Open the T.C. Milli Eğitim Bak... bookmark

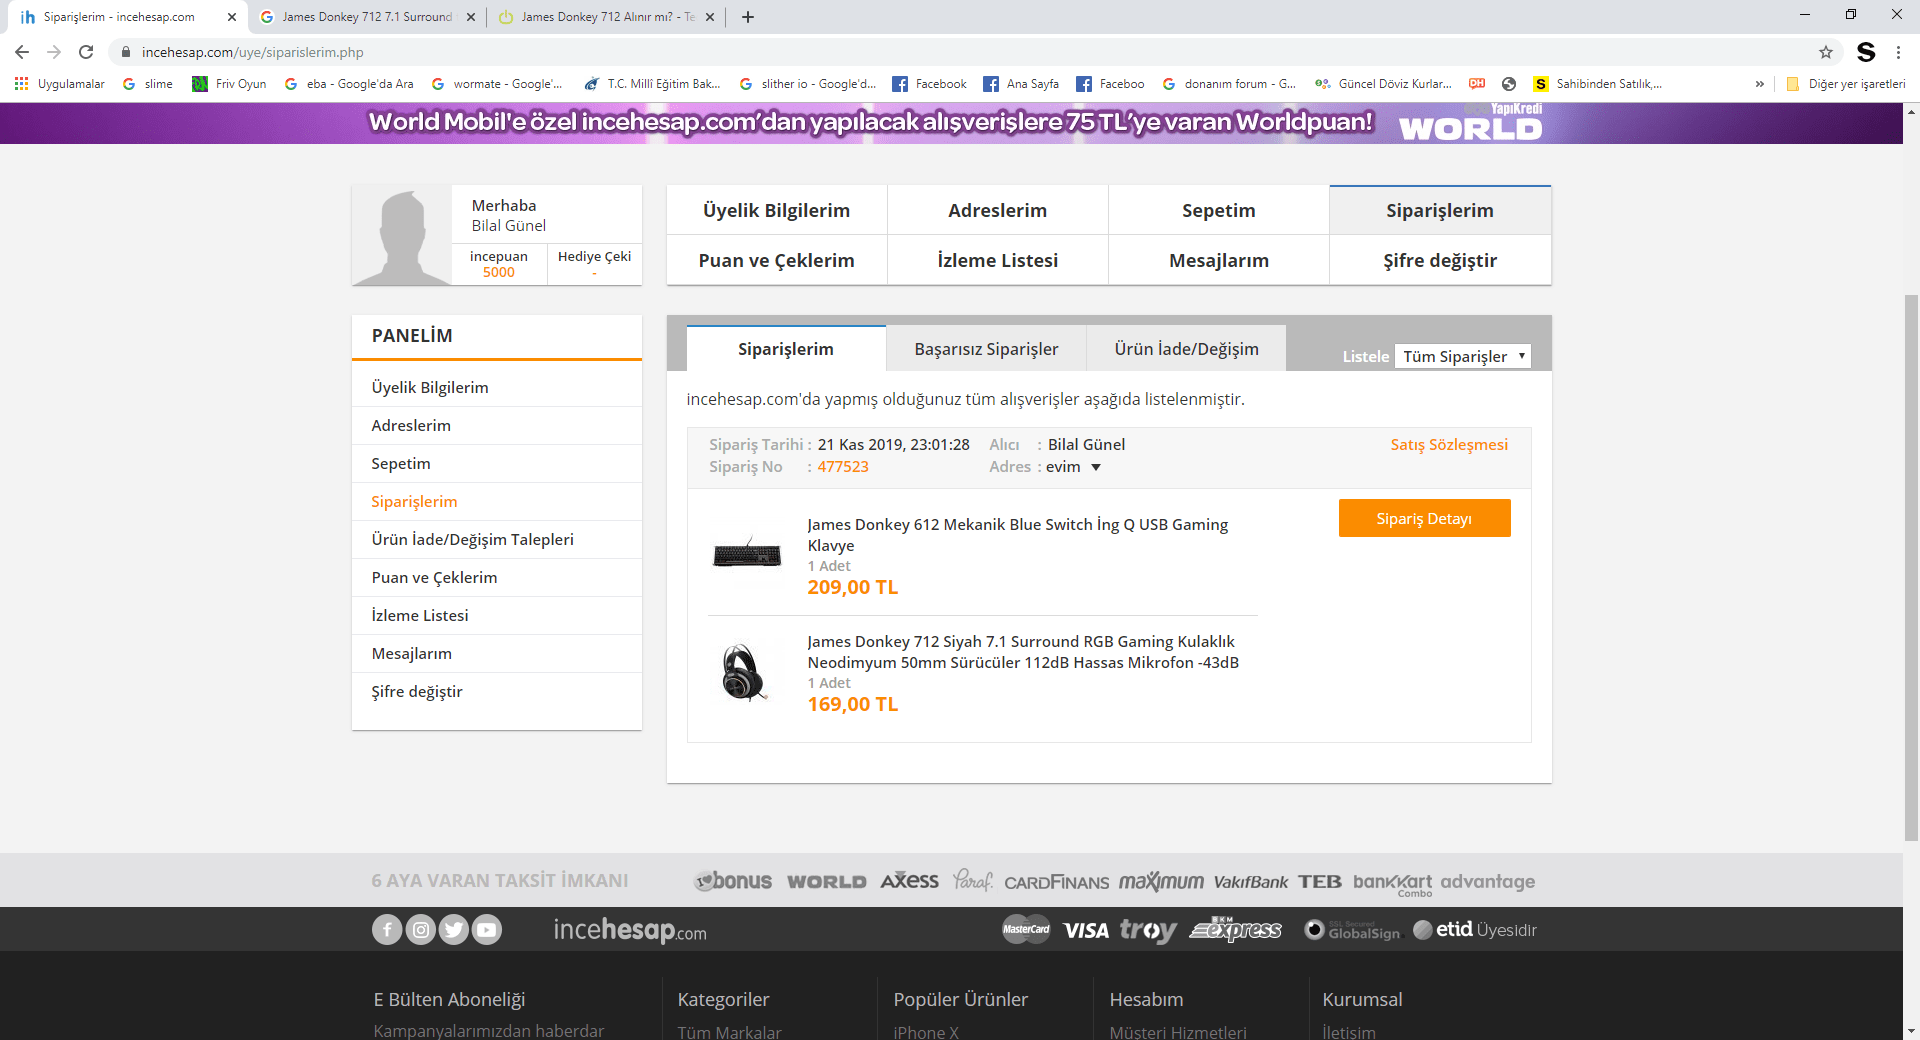(x=652, y=84)
